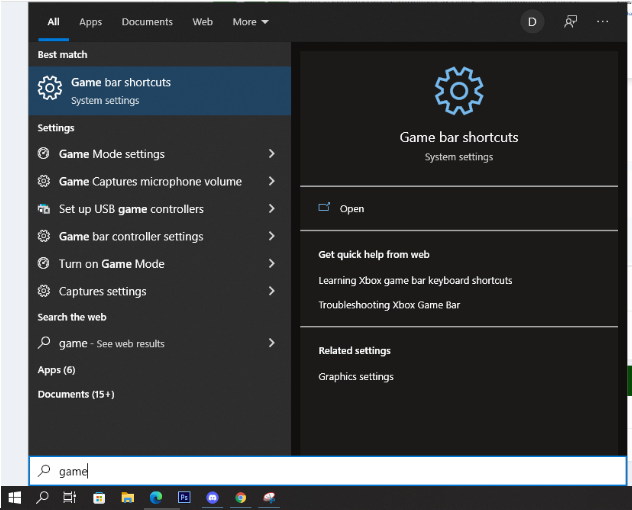The image size is (632, 510).
Task: Open Windows Start menu button
Action: coord(15,498)
